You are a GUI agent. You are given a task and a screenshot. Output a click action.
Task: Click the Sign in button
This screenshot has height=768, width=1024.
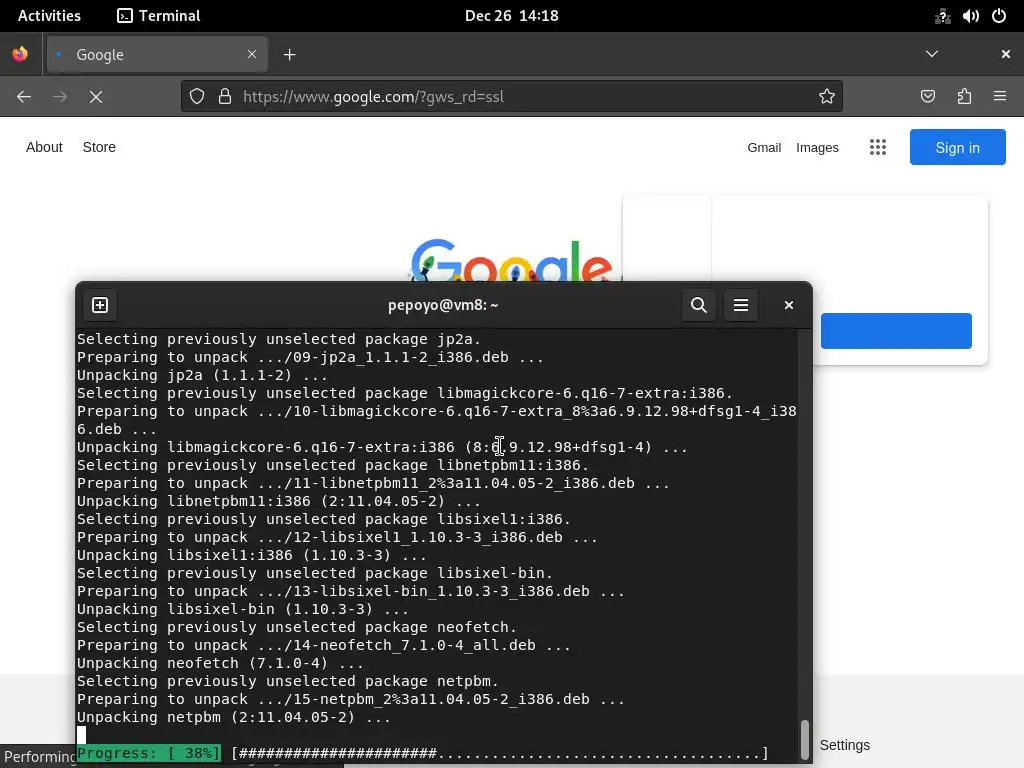957,147
